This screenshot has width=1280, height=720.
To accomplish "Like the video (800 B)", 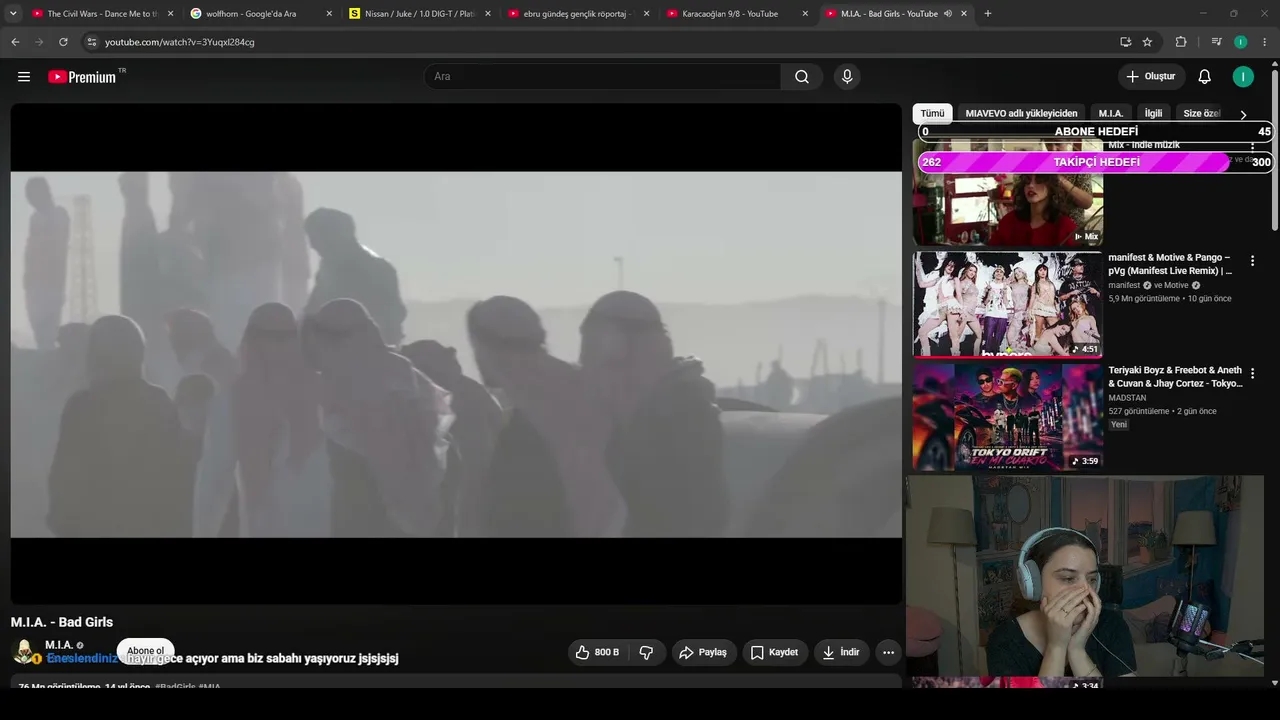I will tap(597, 652).
